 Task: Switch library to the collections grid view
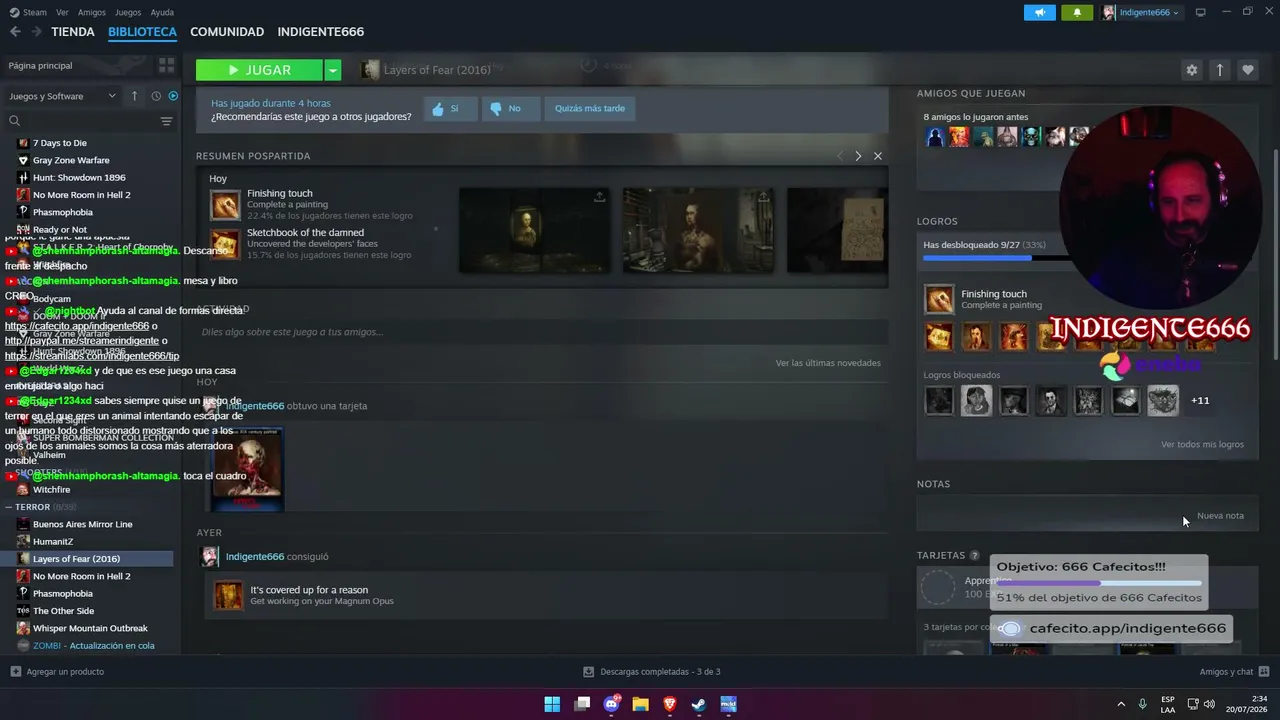point(166,65)
